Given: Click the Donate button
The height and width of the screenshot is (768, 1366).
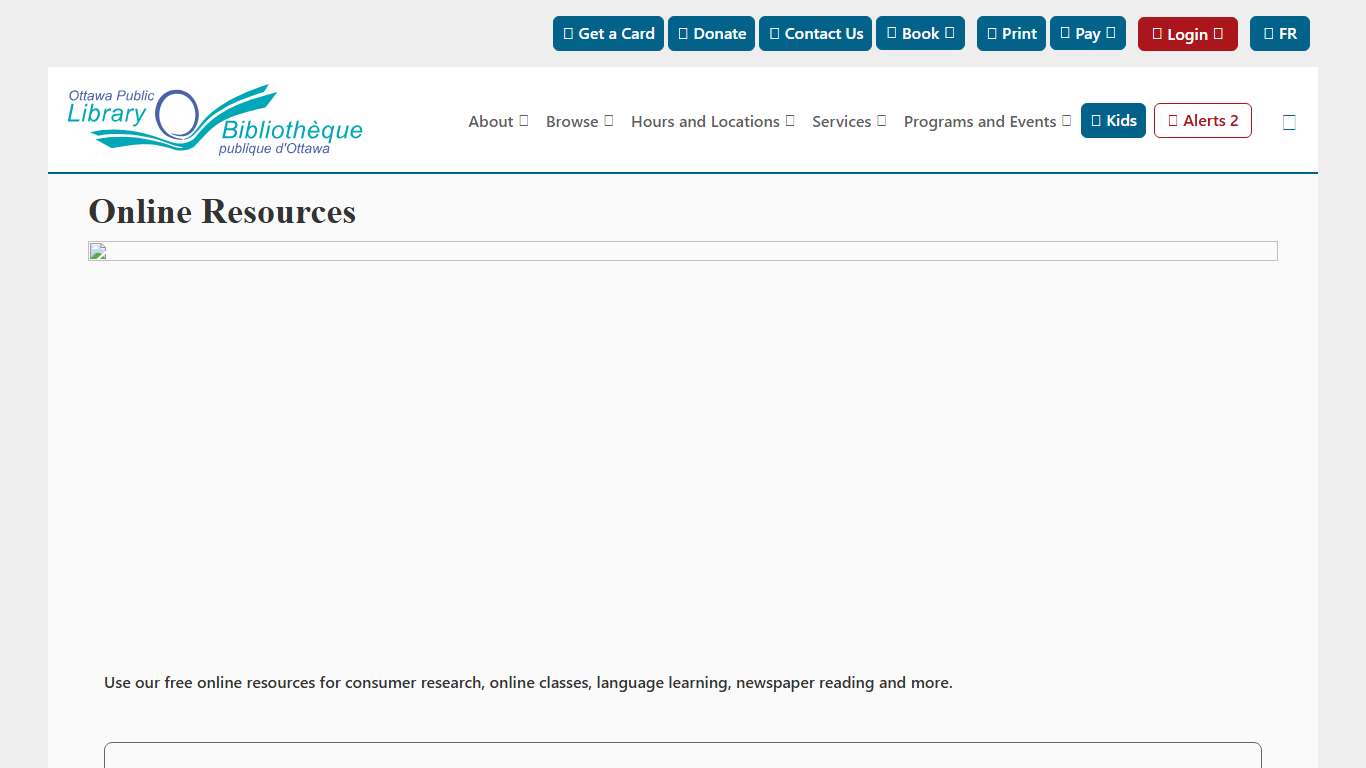Looking at the screenshot, I should tap(711, 33).
